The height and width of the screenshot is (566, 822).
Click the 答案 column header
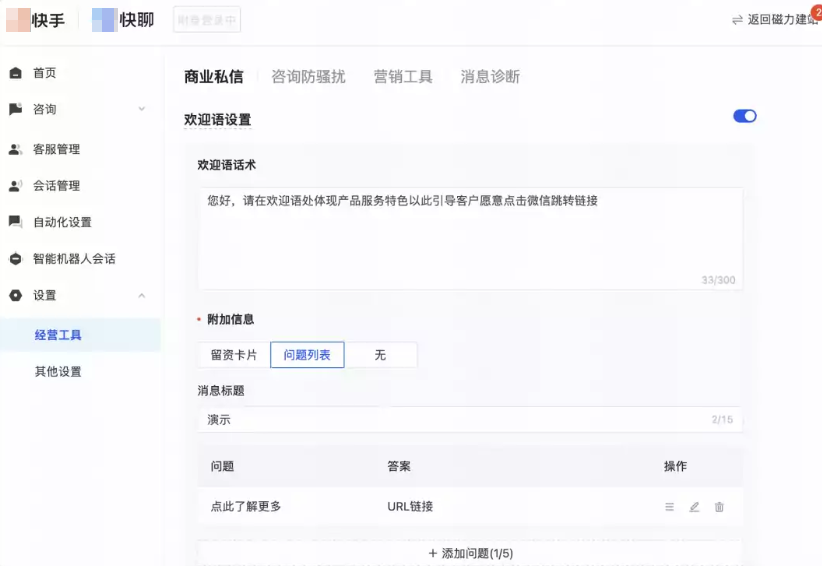click(399, 466)
